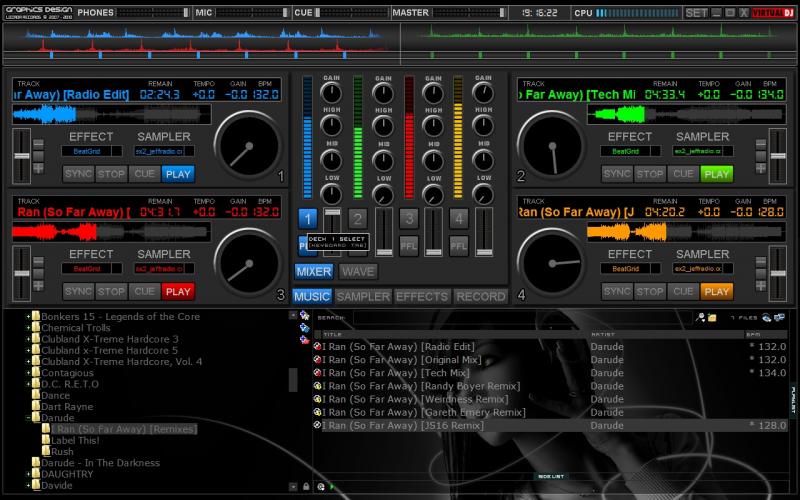This screenshot has width=800, height=500.
Task: Select mixer deck button 4
Action: click(x=459, y=219)
